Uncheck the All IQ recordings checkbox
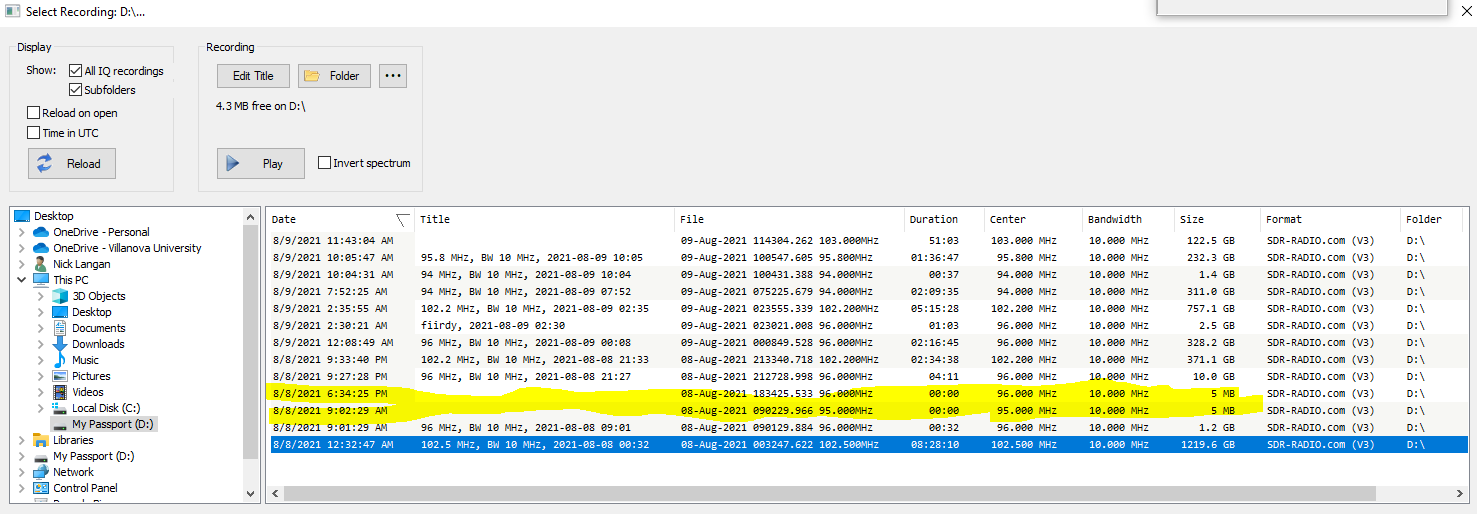 [x=76, y=71]
